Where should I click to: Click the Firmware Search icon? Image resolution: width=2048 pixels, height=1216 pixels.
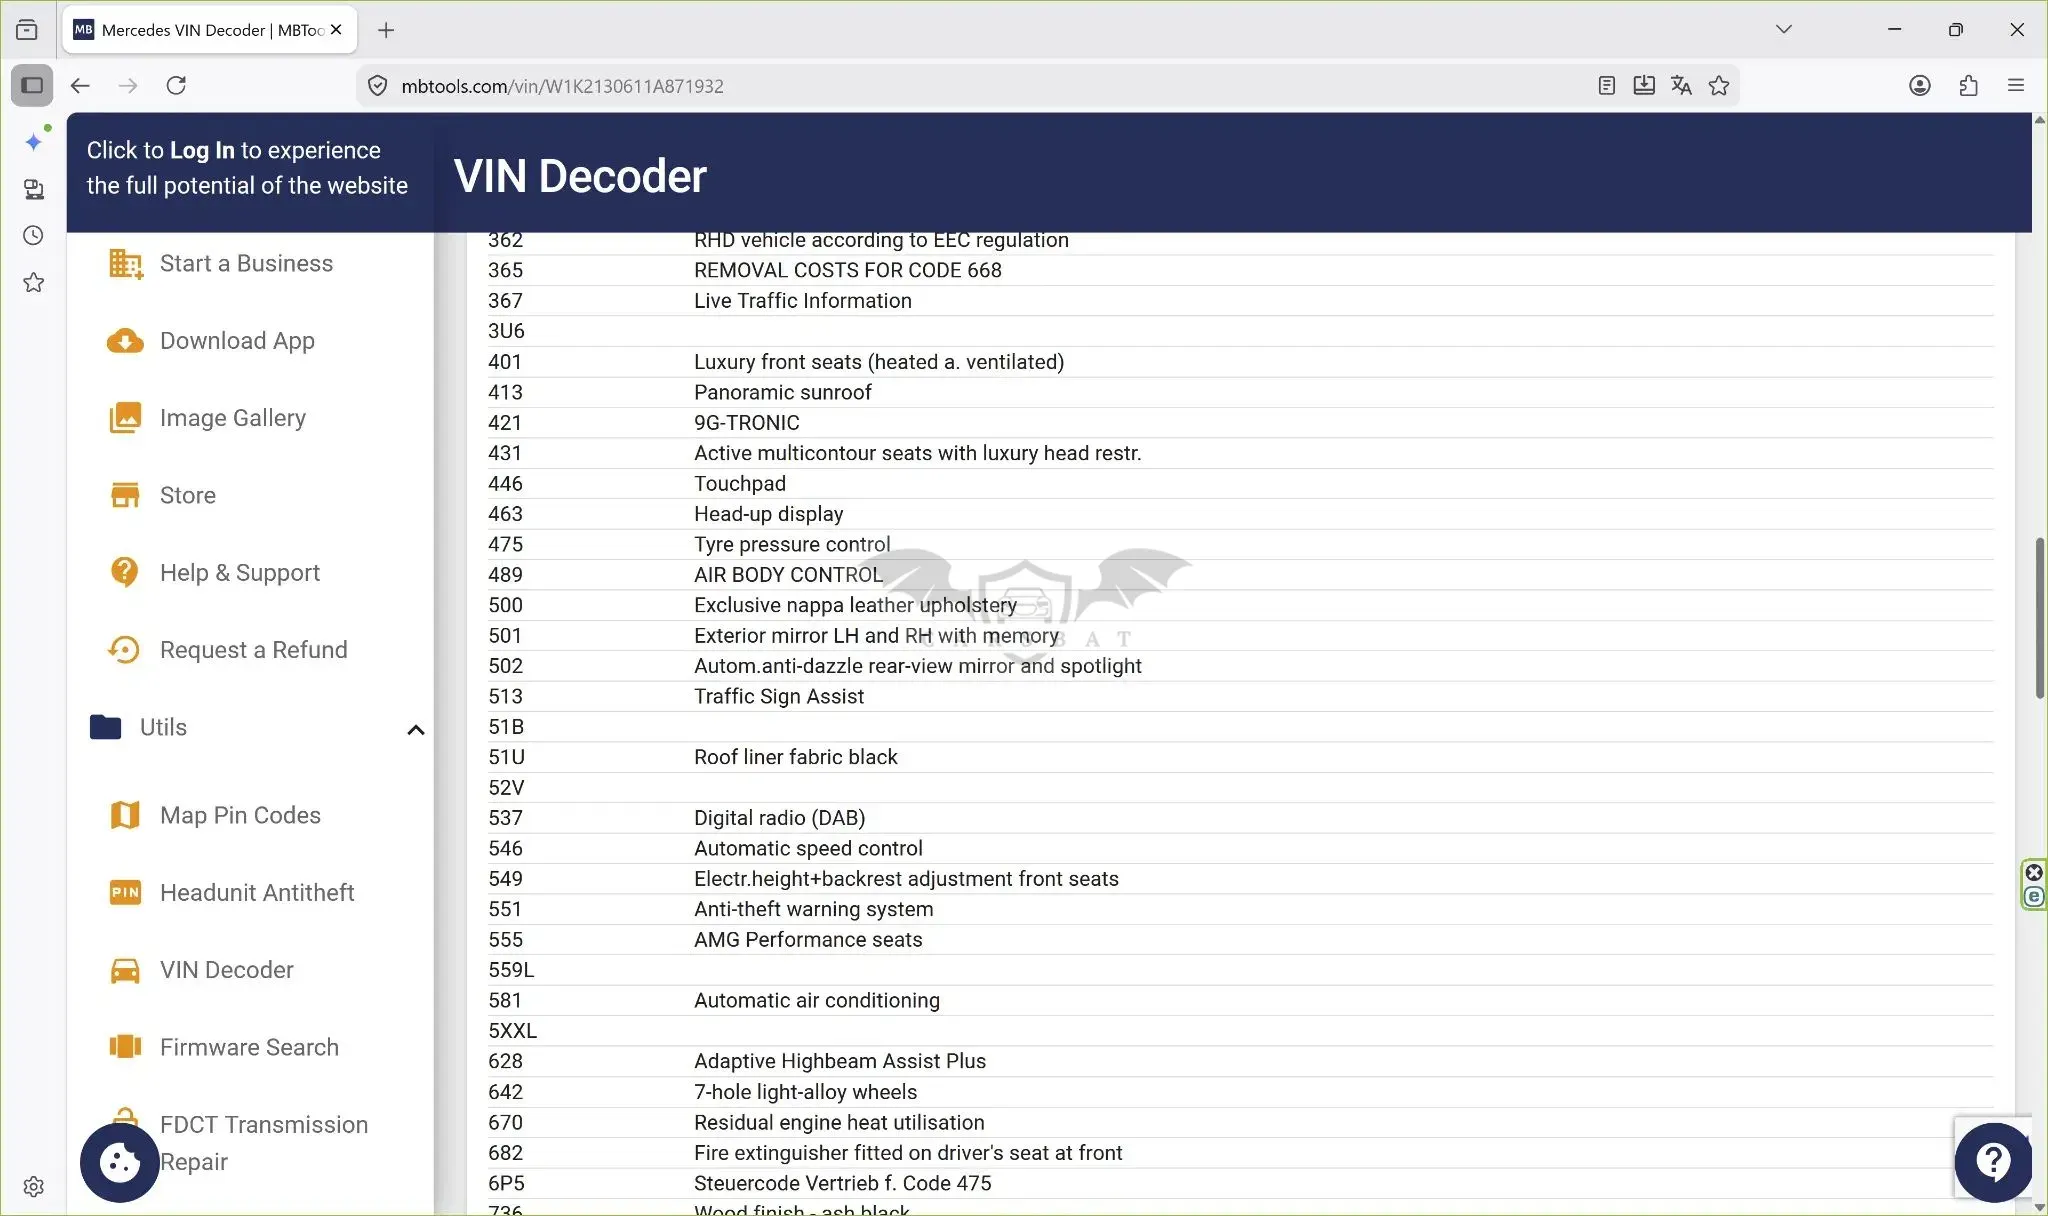(125, 1047)
